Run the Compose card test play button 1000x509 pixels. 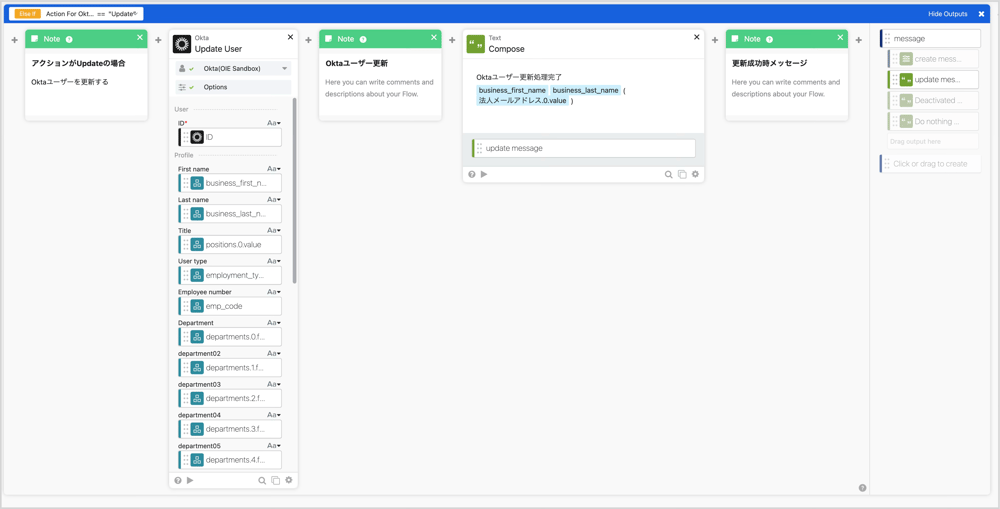click(x=484, y=174)
